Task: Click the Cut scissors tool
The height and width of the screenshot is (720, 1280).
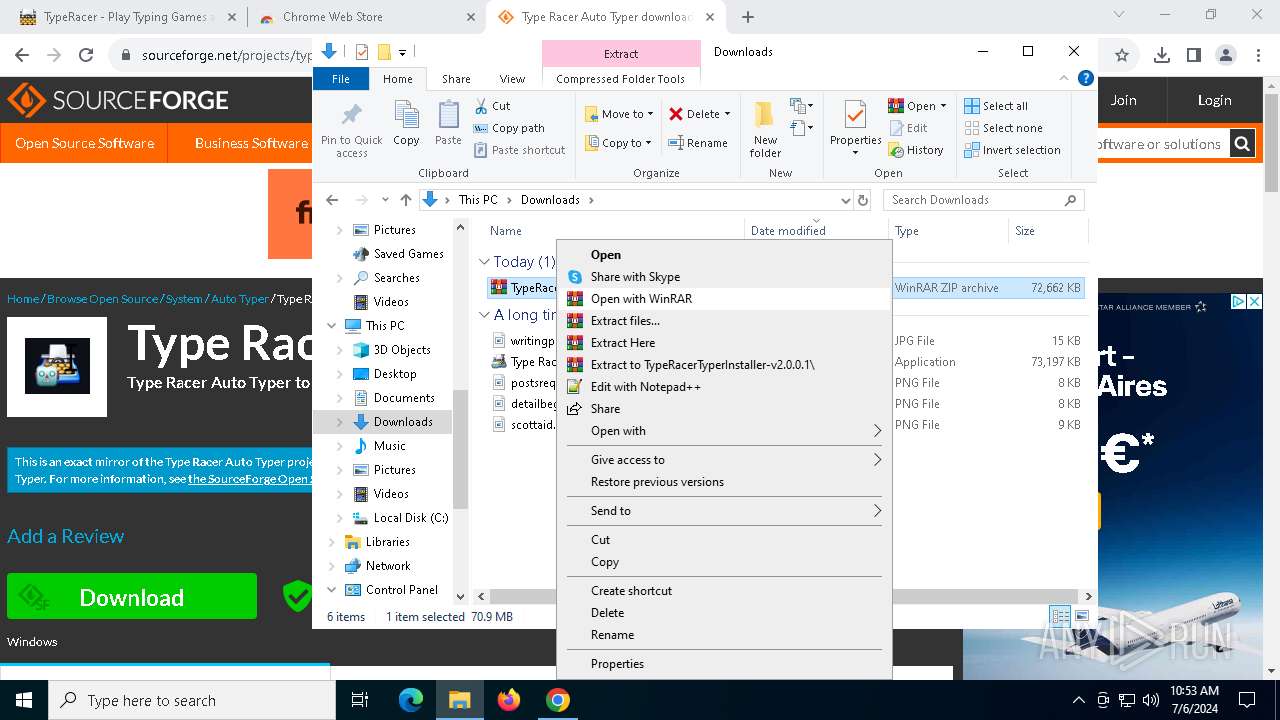Action: [491, 105]
